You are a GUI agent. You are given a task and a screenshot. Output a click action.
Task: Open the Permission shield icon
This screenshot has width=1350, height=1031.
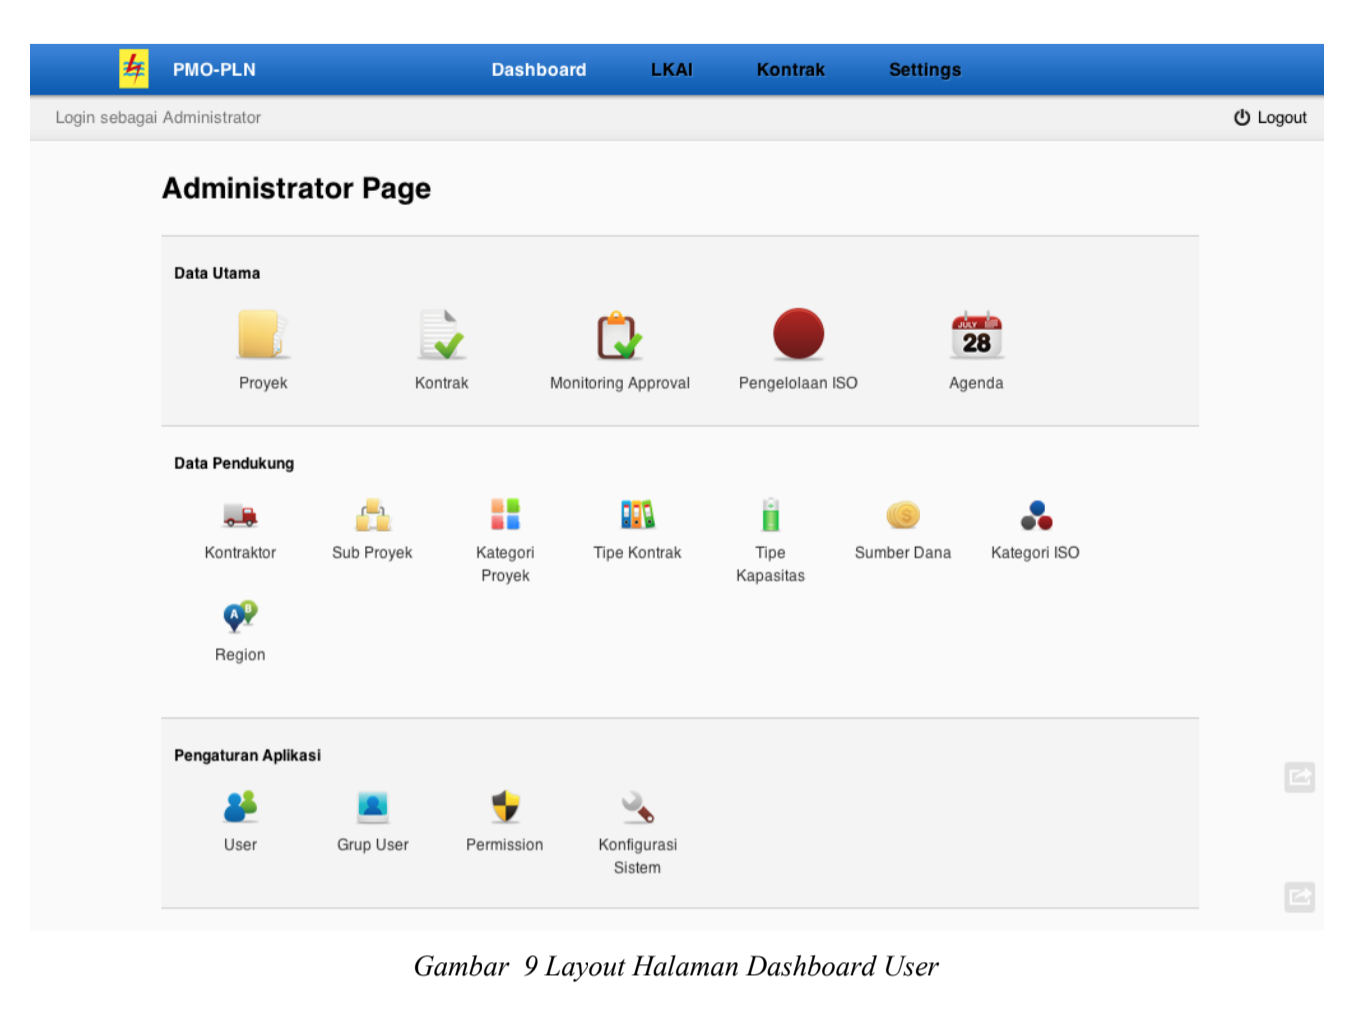click(505, 807)
